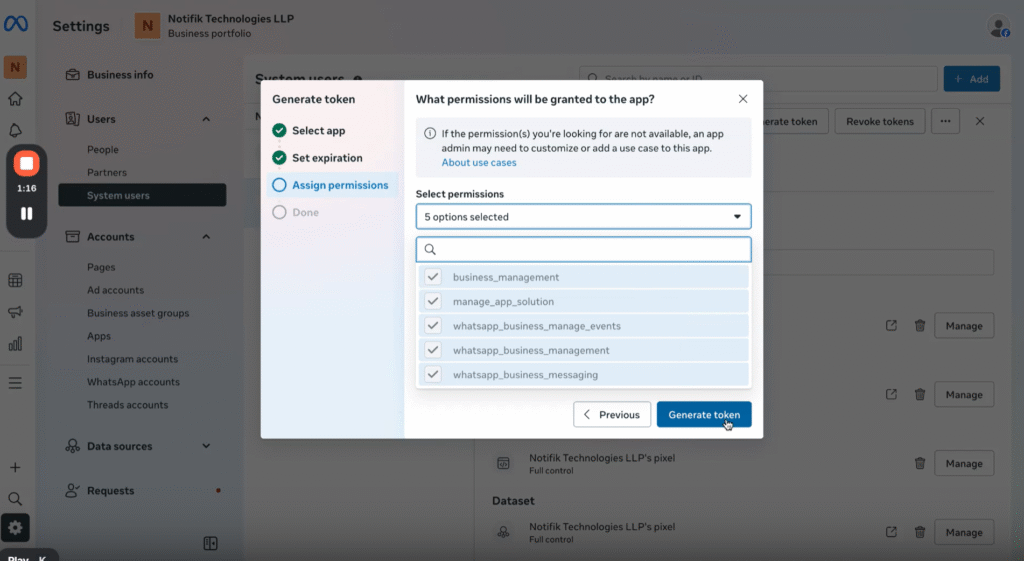Viewport: 1024px width, 561px height.
Task: Click the permissions search field
Action: pos(590,250)
